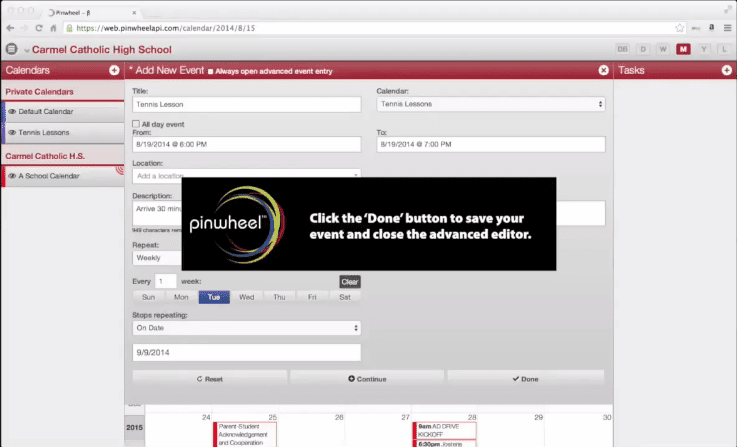737x447 pixels.
Task: Open the Calendar dropdown showing Tennis Lessons
Action: (x=491, y=104)
